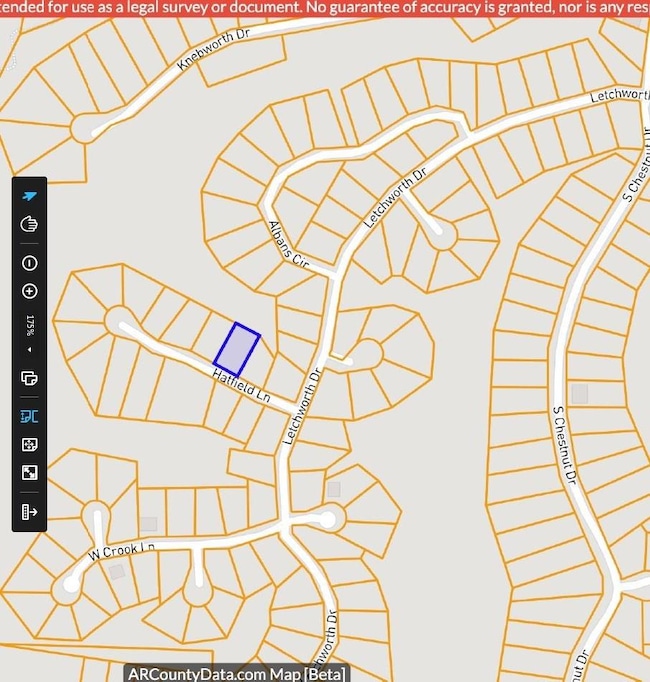This screenshot has height=682, width=650.
Task: Click the red disclaimer banner
Action: 325,8
